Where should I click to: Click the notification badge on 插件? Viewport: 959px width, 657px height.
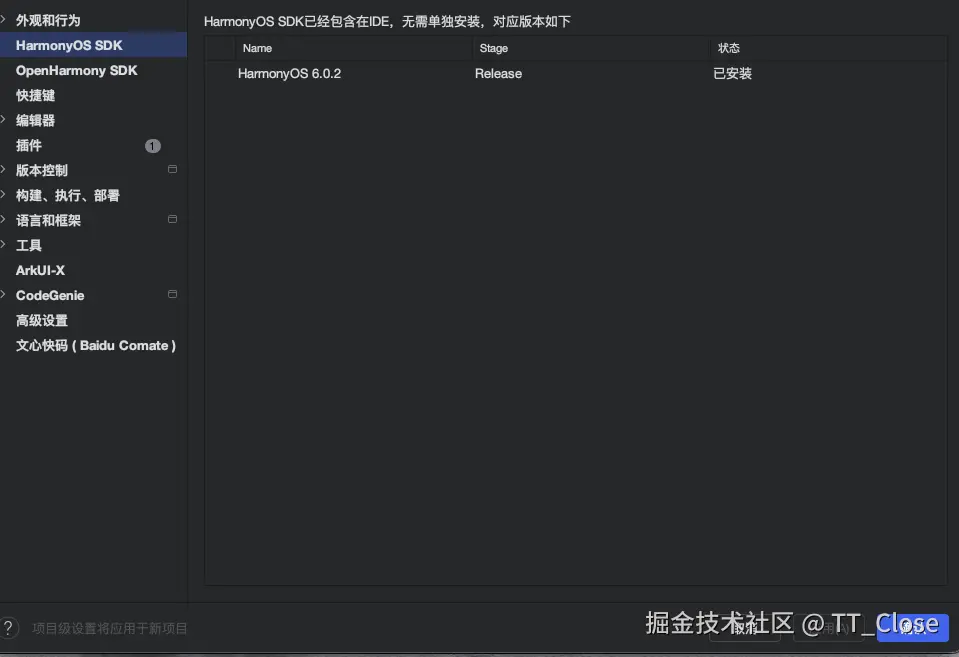(152, 145)
